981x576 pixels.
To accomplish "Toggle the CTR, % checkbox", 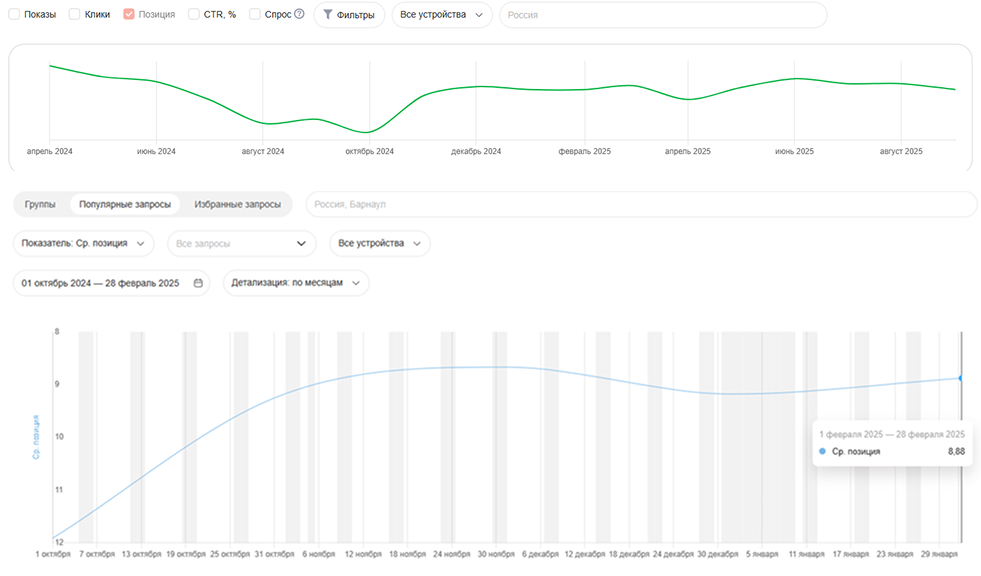I will tap(194, 14).
